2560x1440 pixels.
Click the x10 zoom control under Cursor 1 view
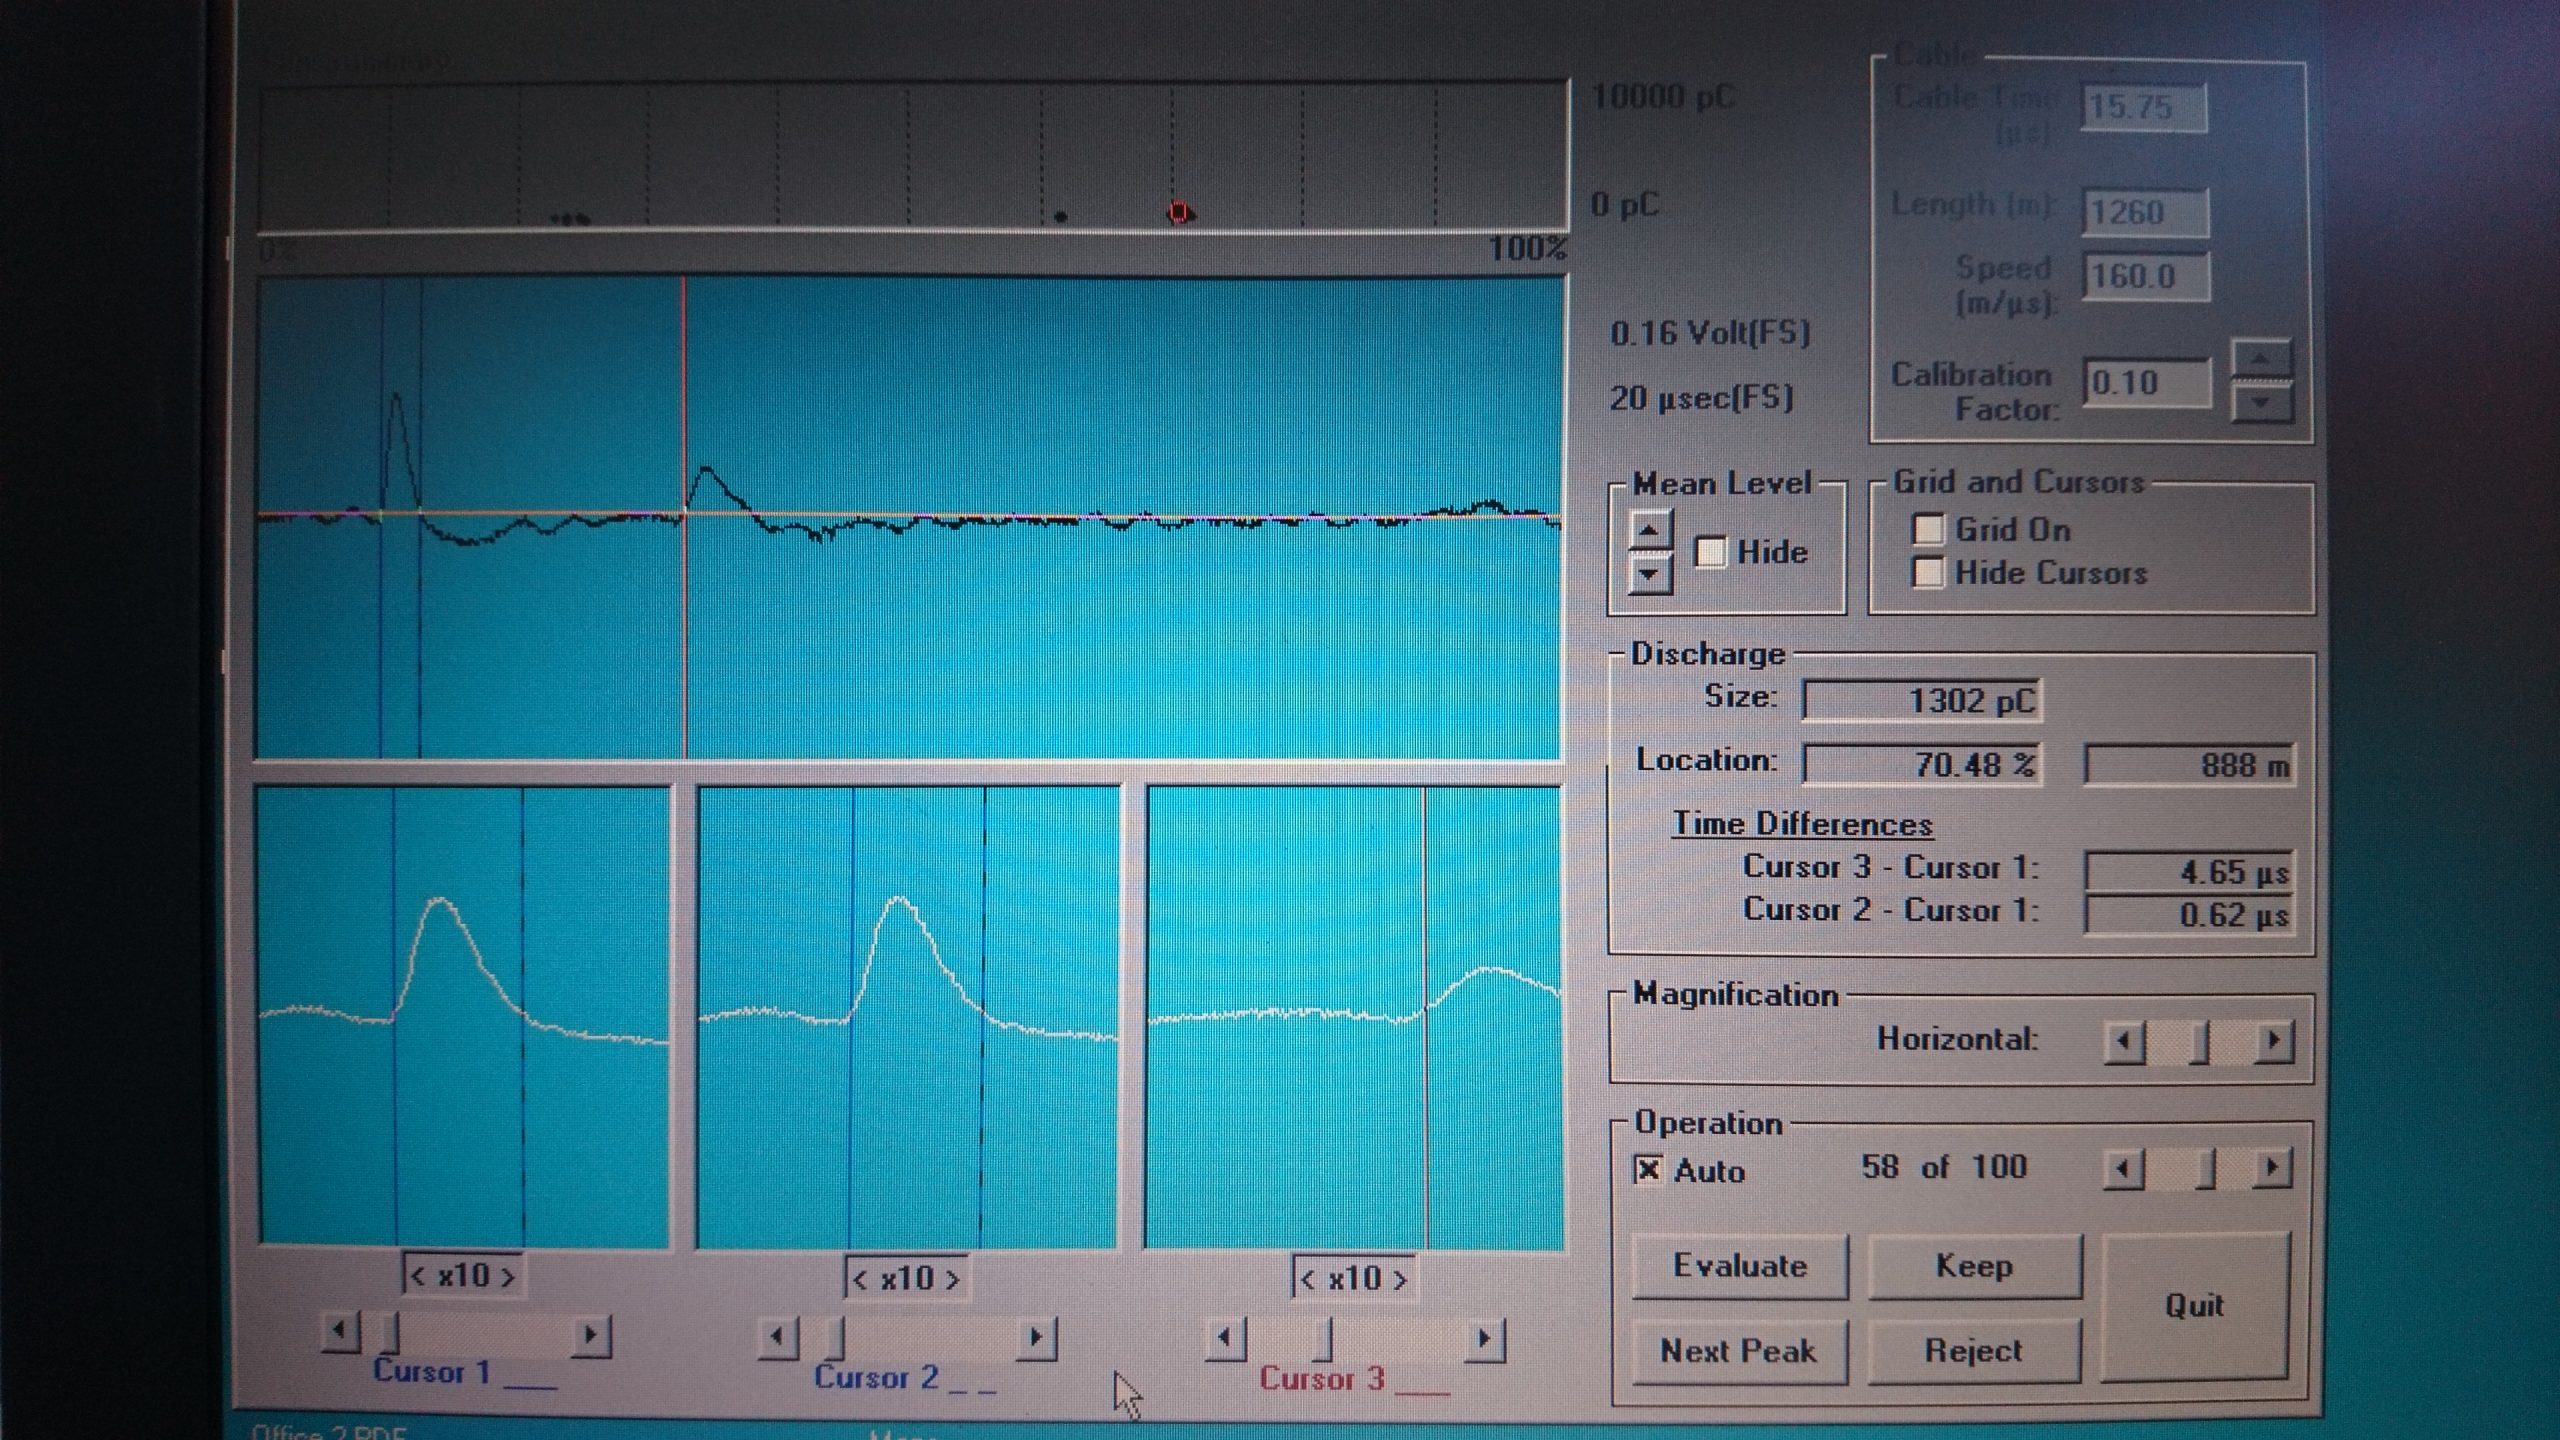tap(463, 1275)
